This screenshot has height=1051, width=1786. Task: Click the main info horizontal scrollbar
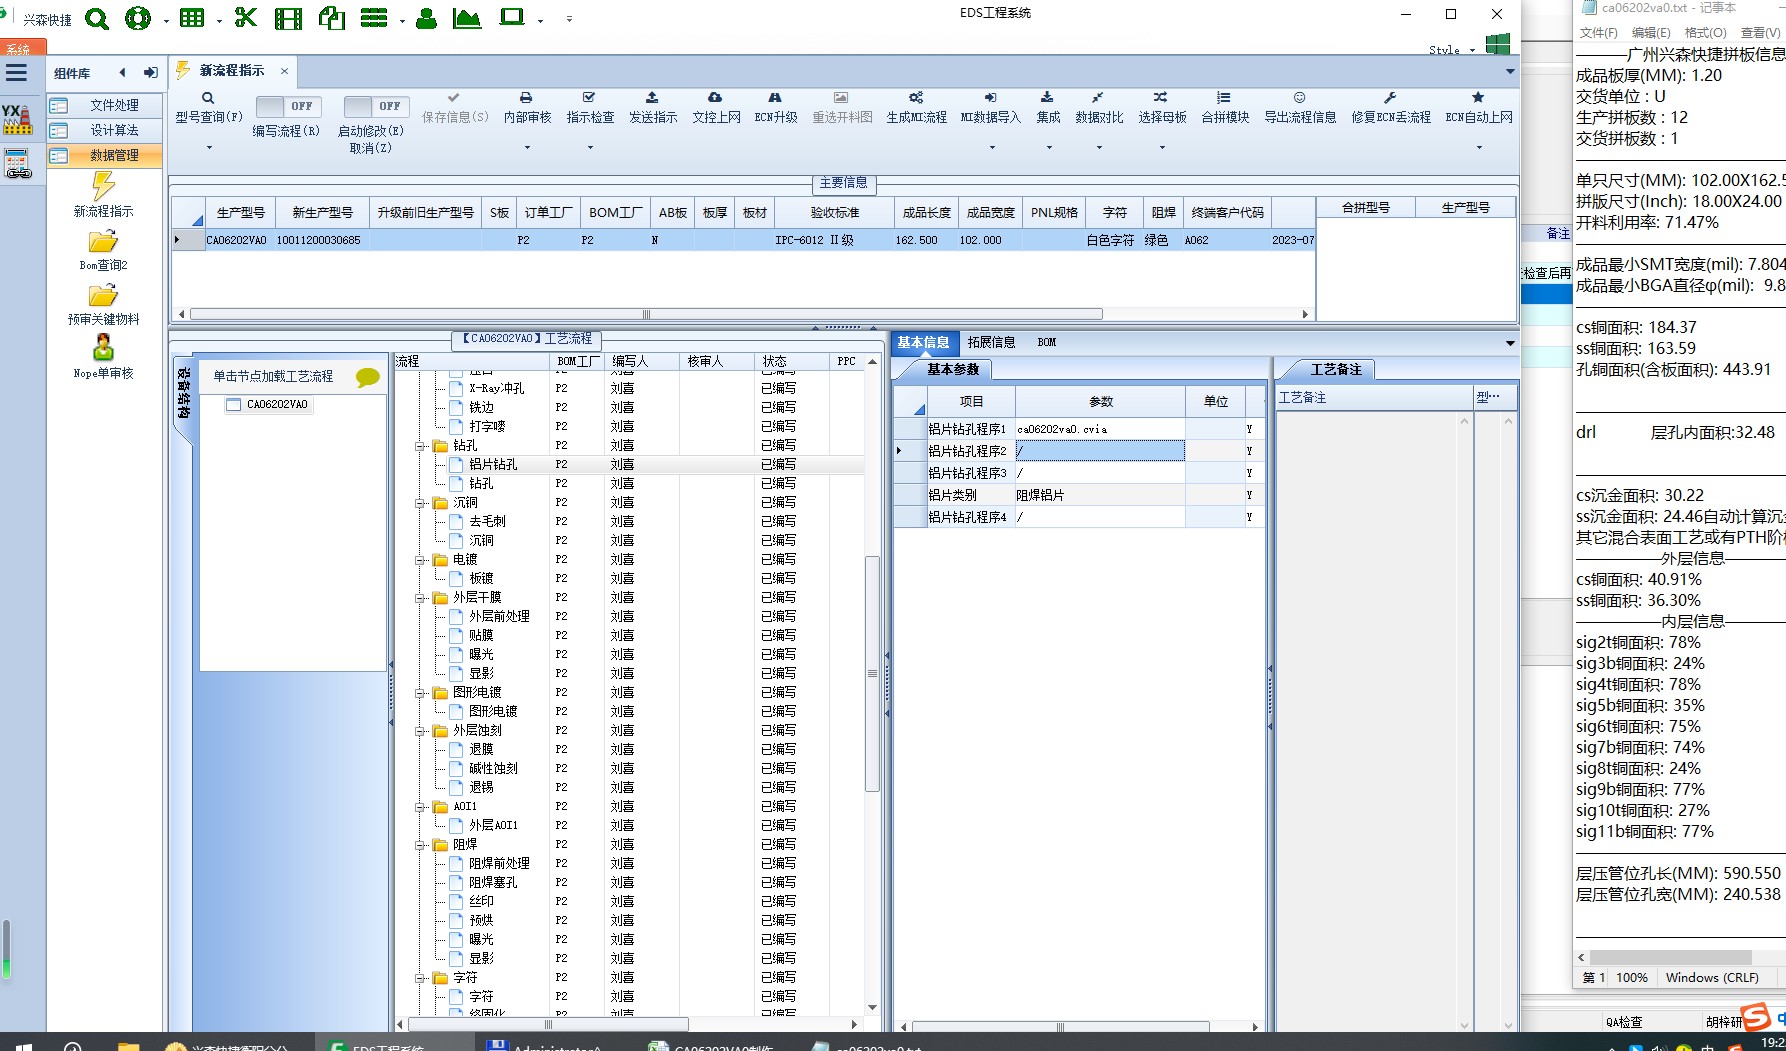click(x=646, y=314)
